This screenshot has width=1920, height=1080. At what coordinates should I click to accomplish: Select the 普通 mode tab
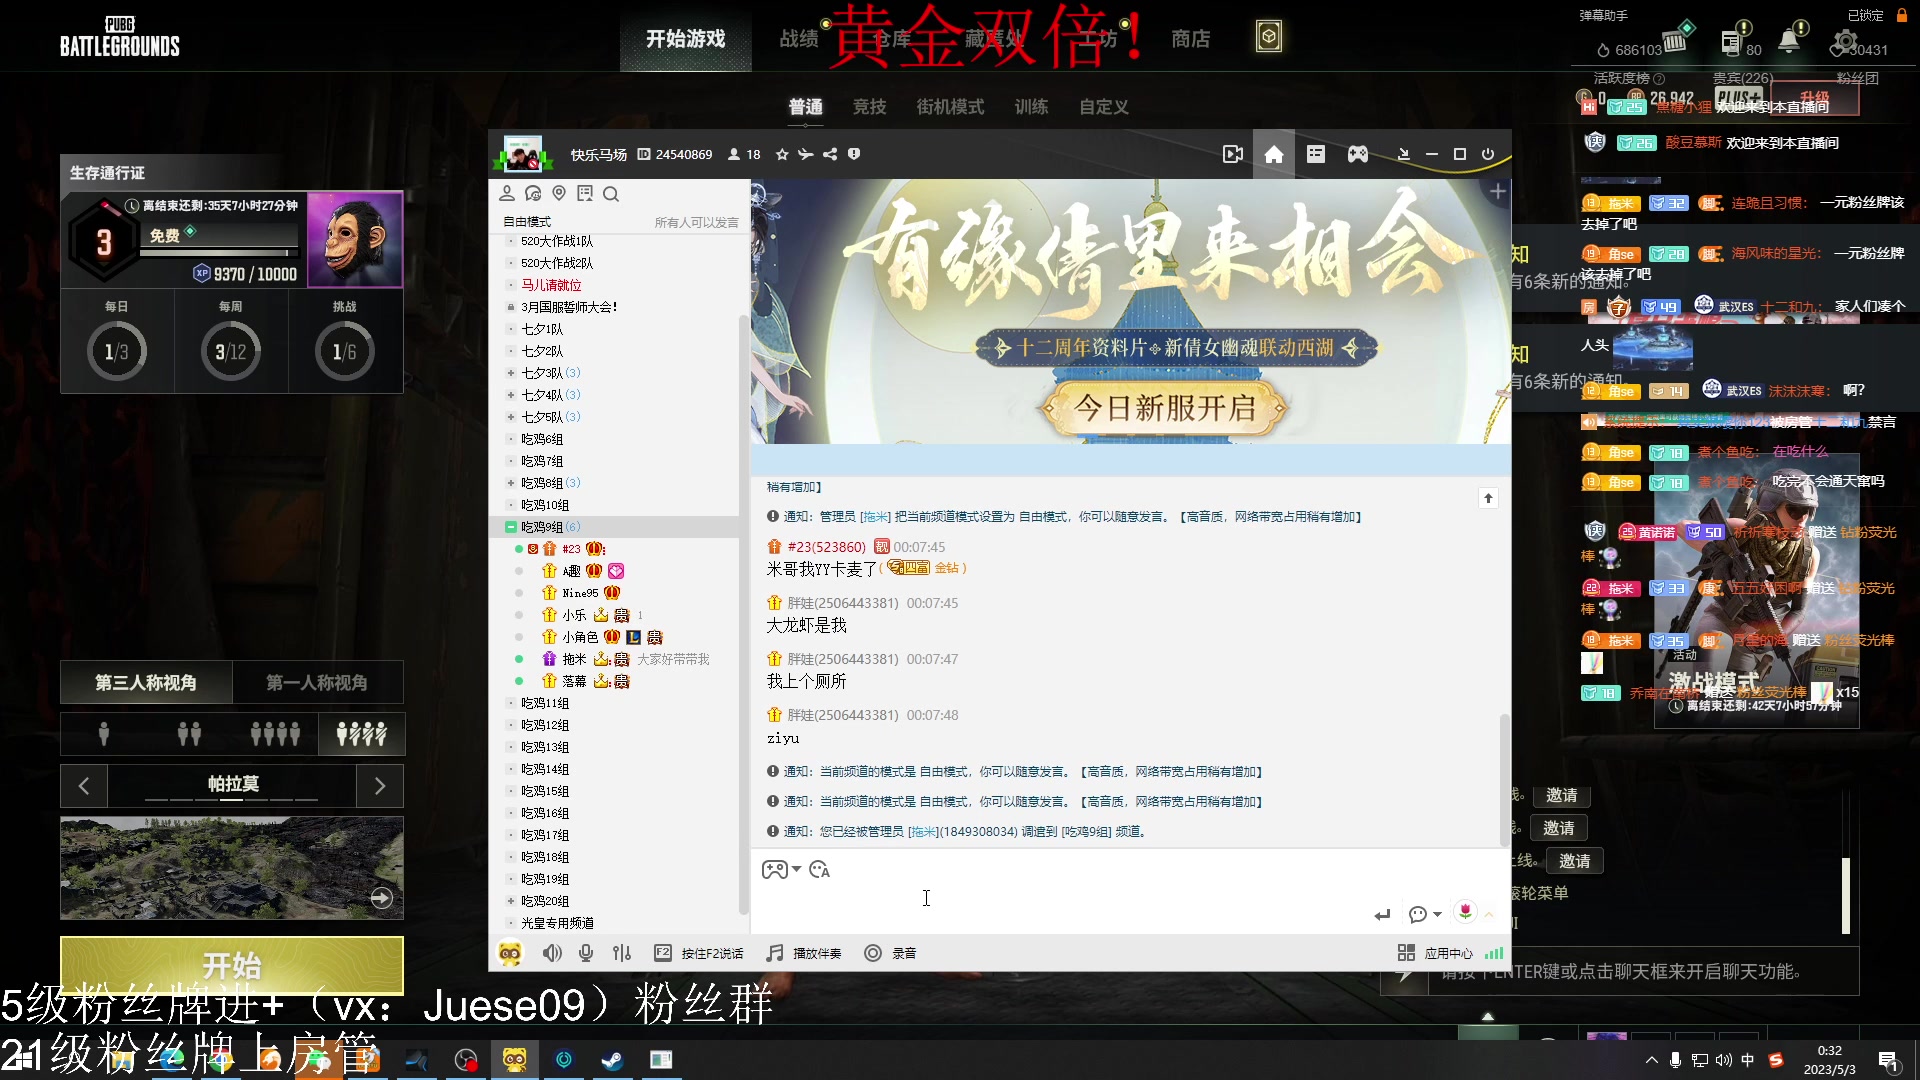(806, 106)
